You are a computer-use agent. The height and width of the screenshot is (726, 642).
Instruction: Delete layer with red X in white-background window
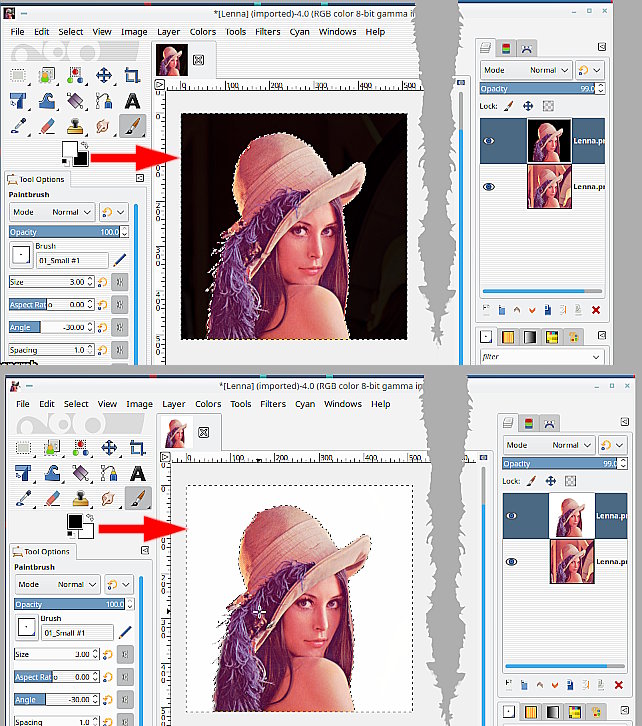[x=618, y=685]
